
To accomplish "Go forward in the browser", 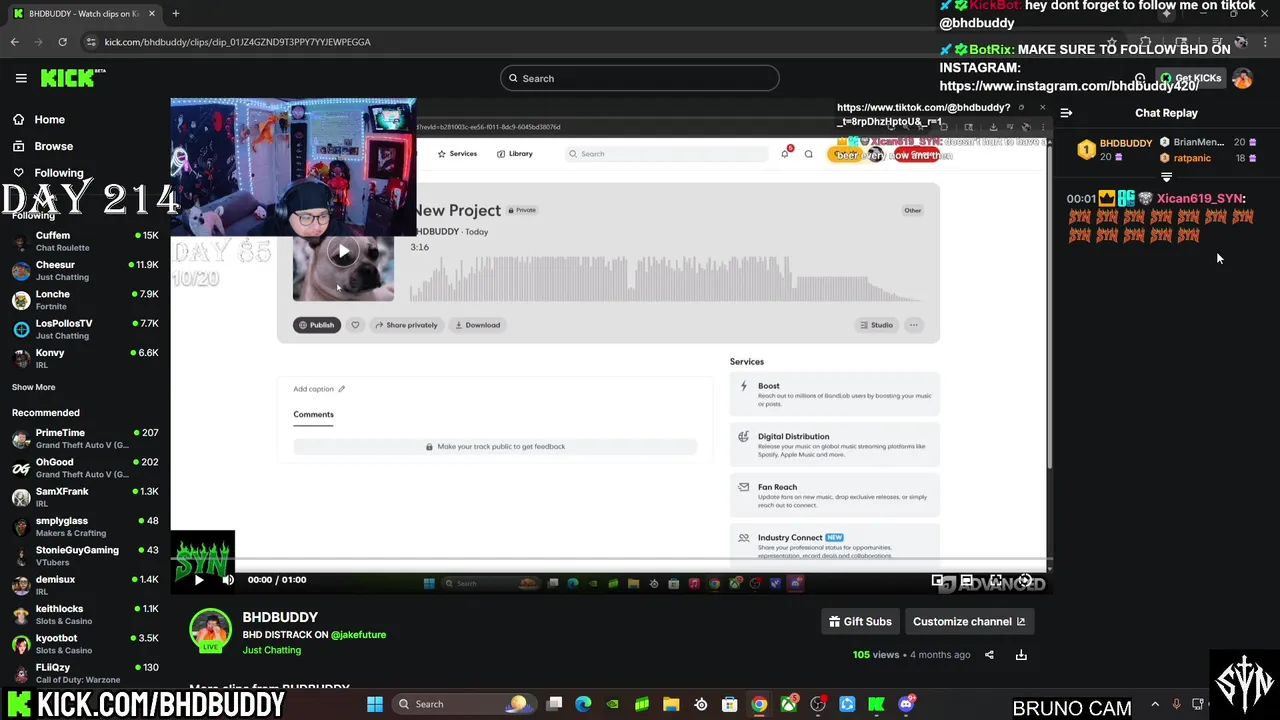I will click(38, 42).
